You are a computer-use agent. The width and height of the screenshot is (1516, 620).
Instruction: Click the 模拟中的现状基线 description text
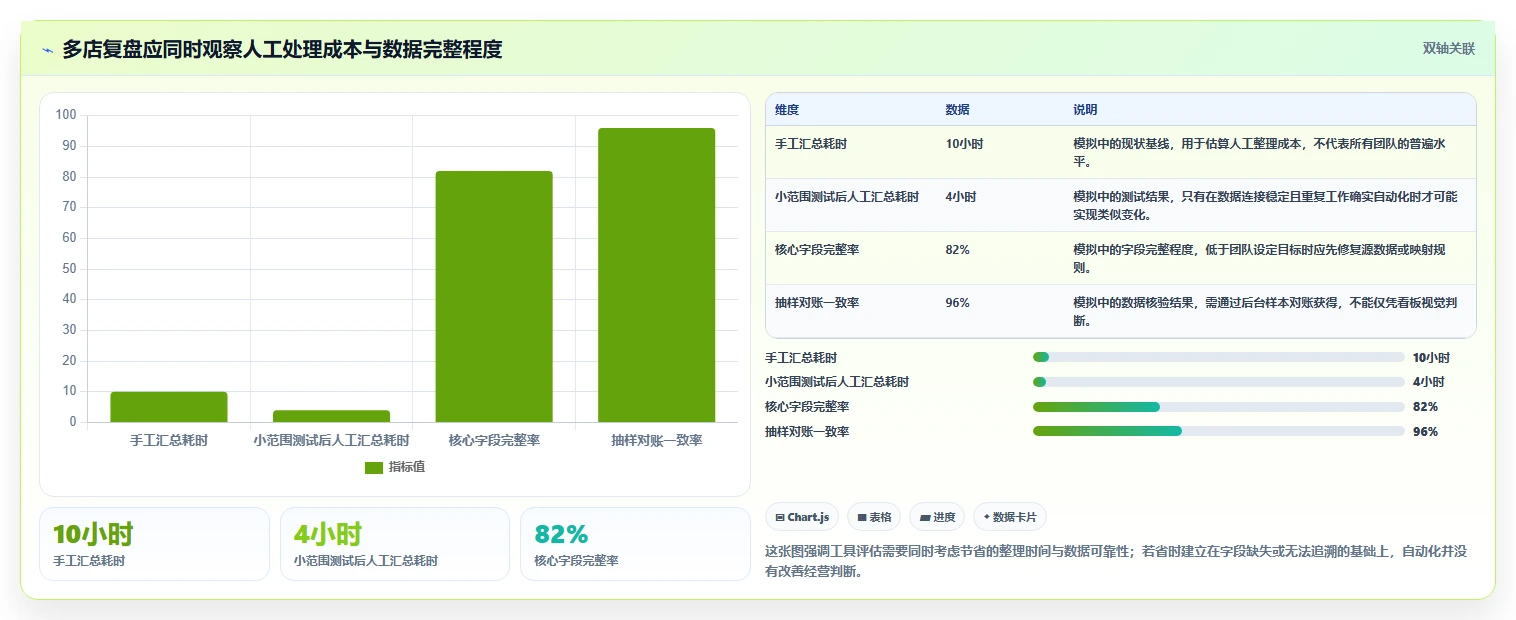[1259, 152]
